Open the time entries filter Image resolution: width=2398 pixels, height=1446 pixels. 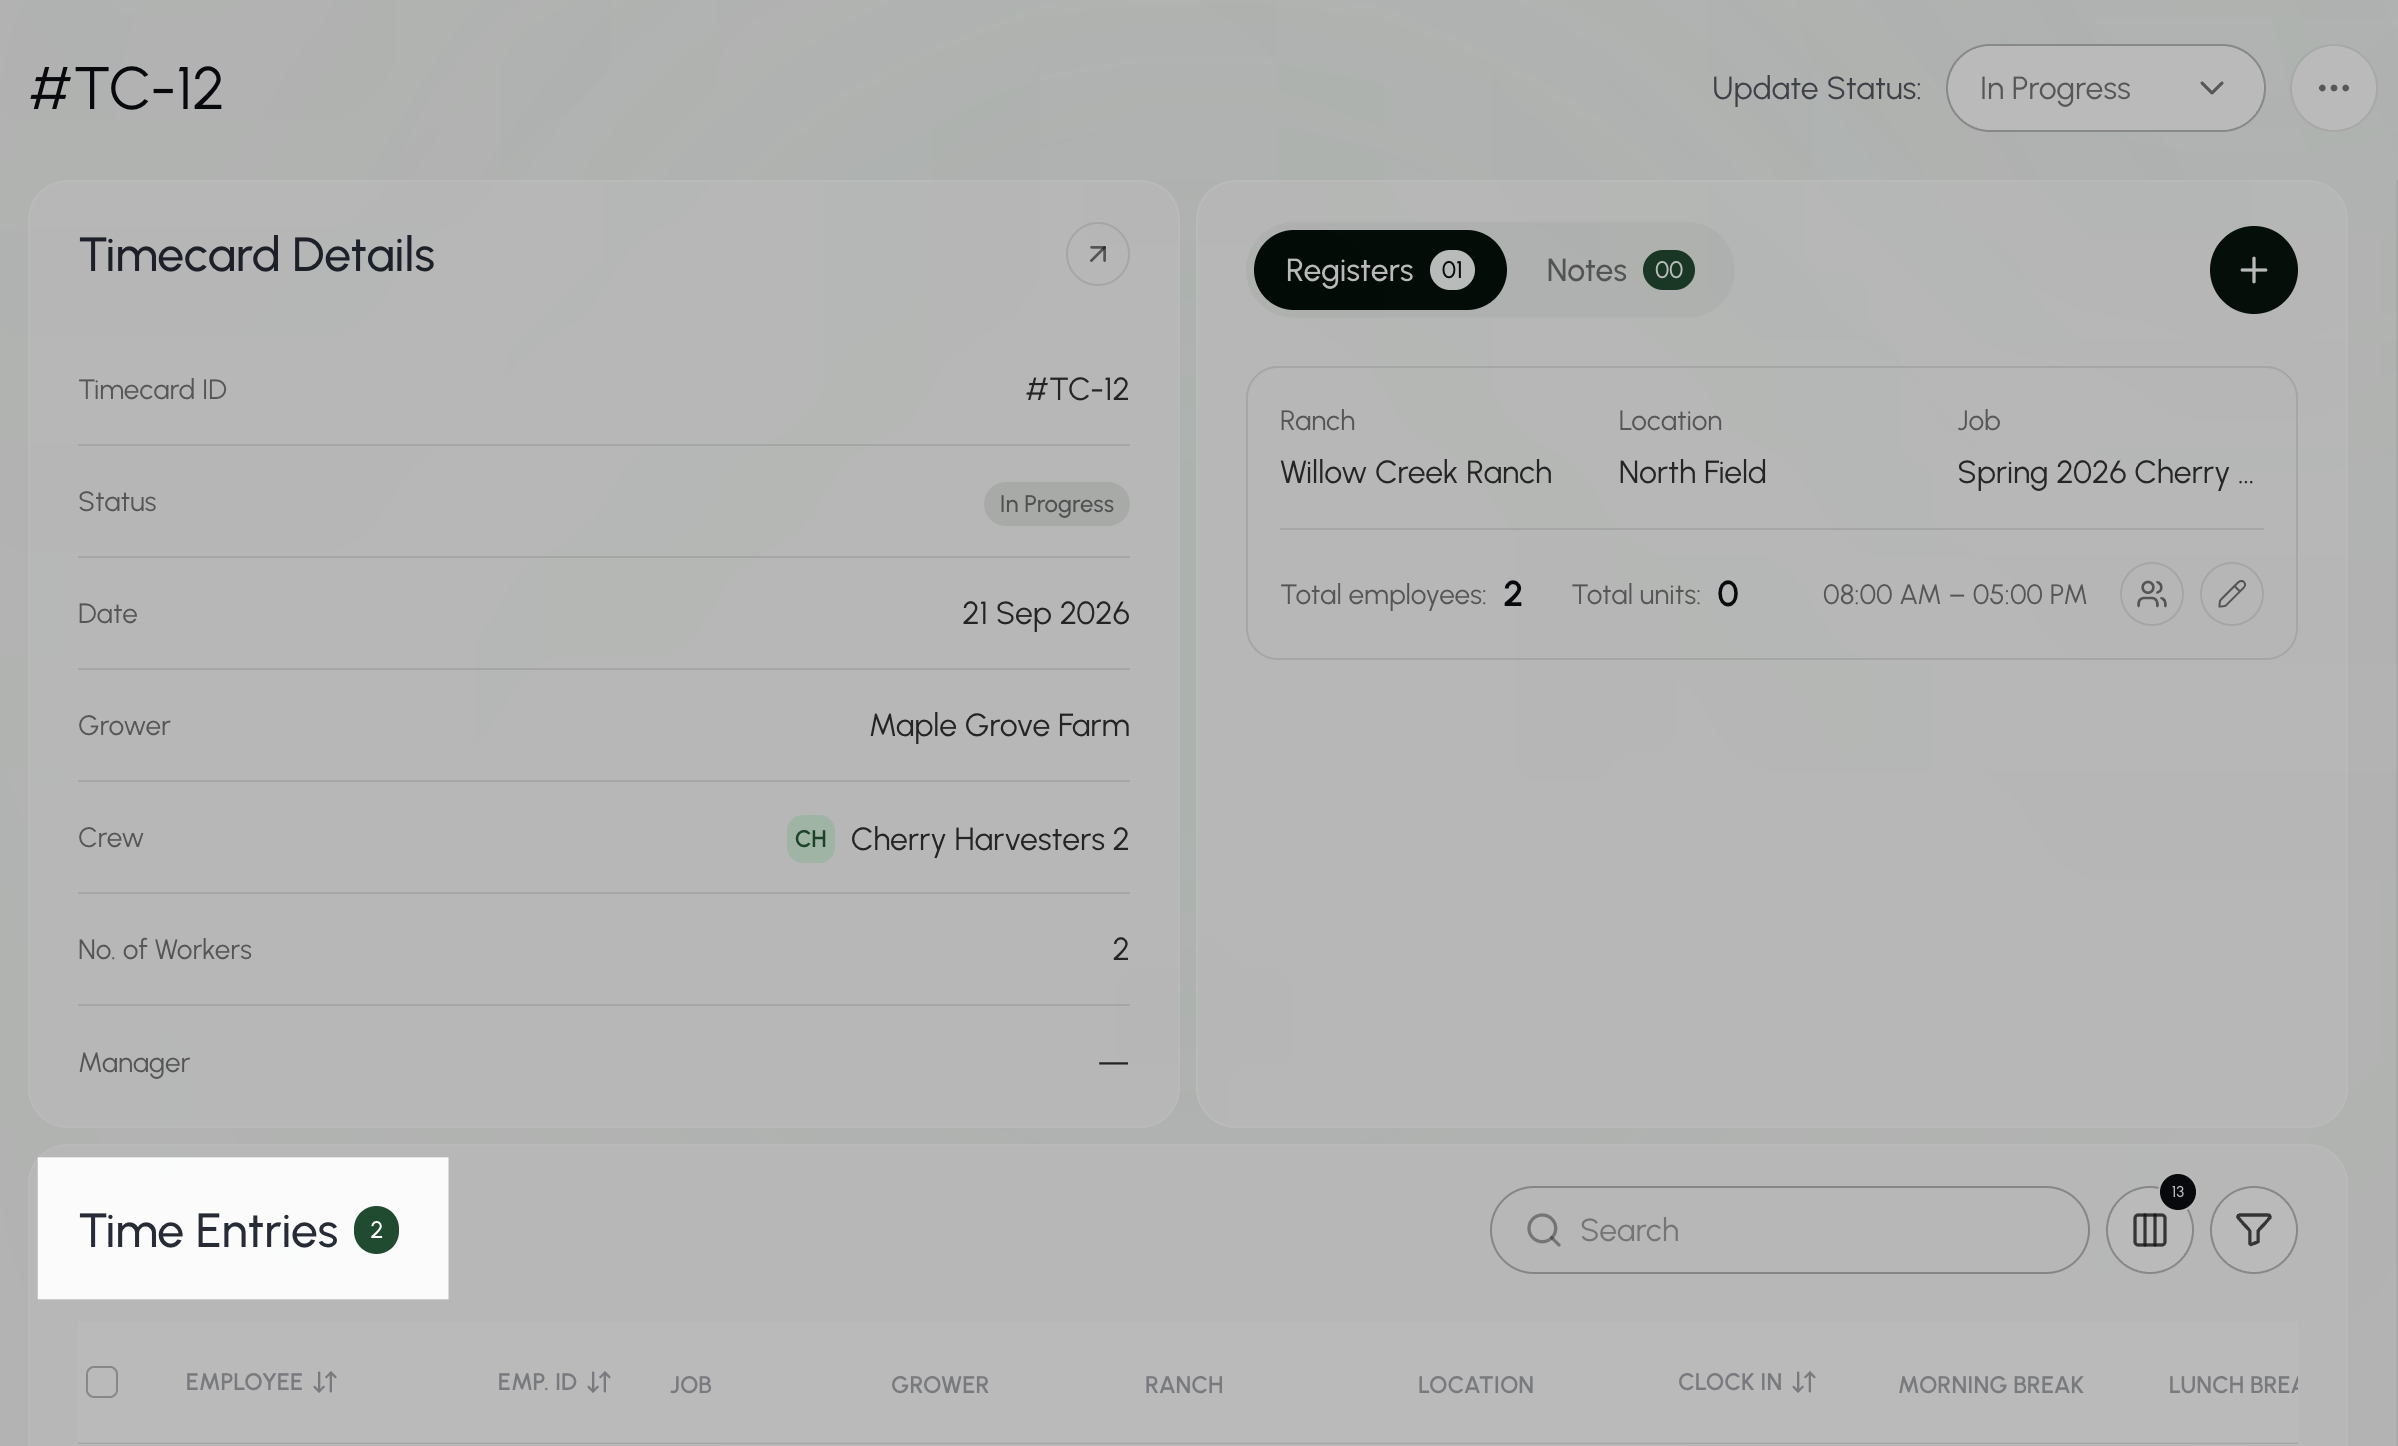coord(2253,1230)
